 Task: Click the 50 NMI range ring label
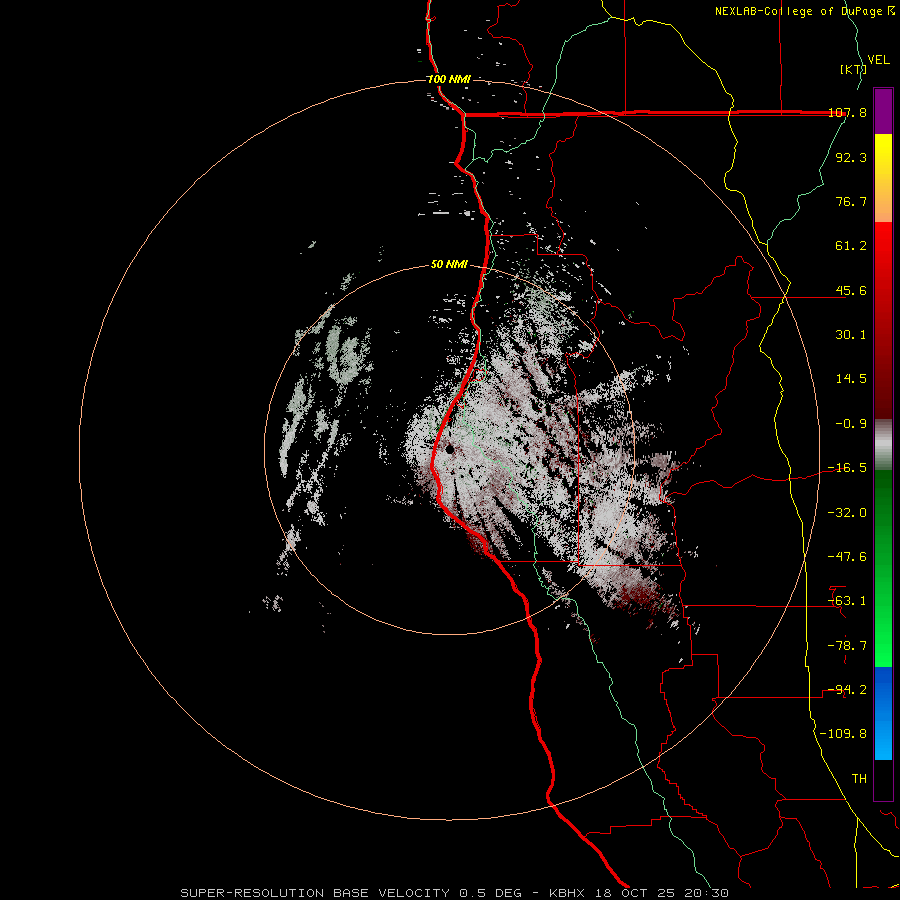click(449, 265)
